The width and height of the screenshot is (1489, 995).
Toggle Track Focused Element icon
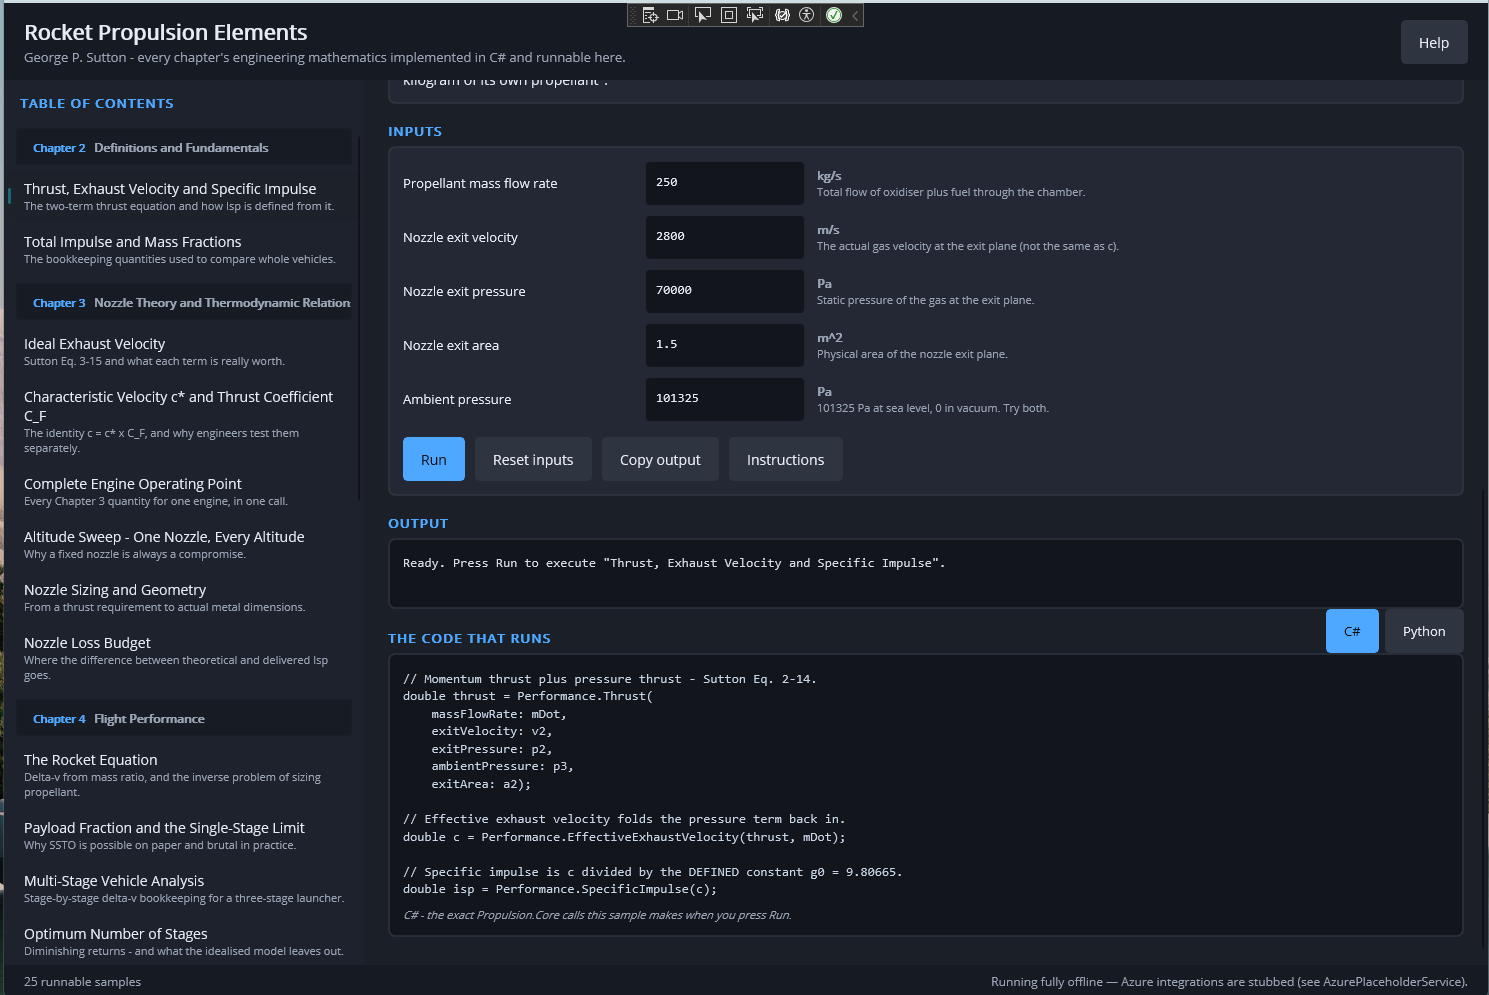point(755,15)
